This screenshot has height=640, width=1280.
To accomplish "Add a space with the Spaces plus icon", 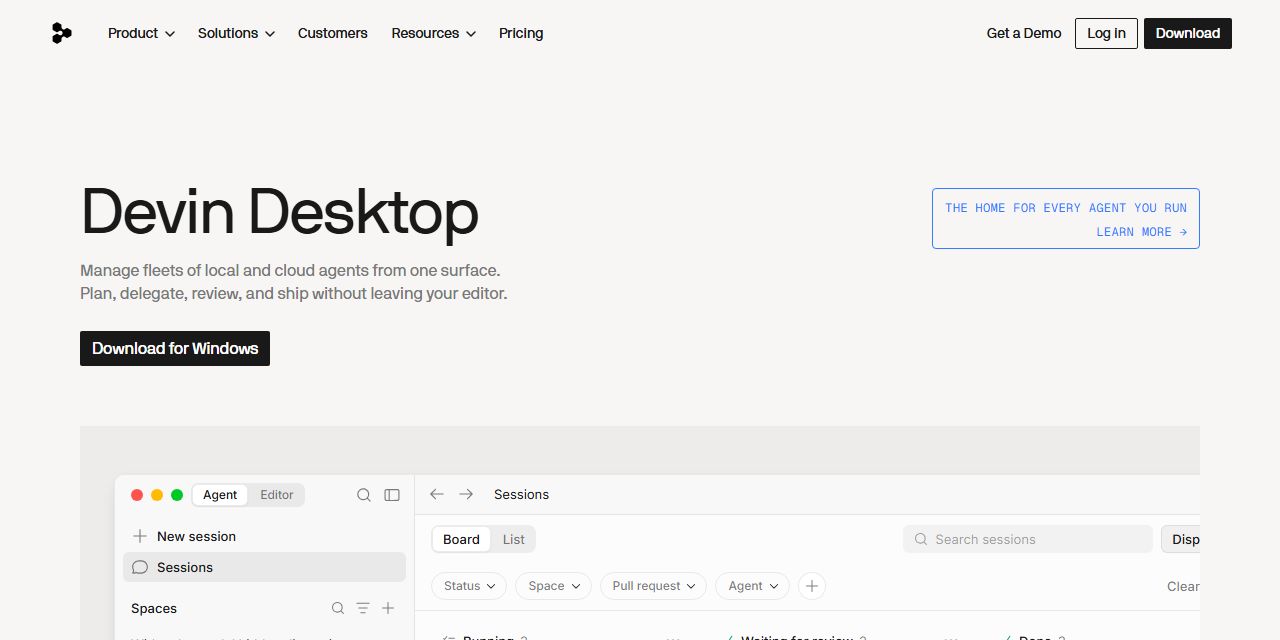I will pyautogui.click(x=388, y=608).
